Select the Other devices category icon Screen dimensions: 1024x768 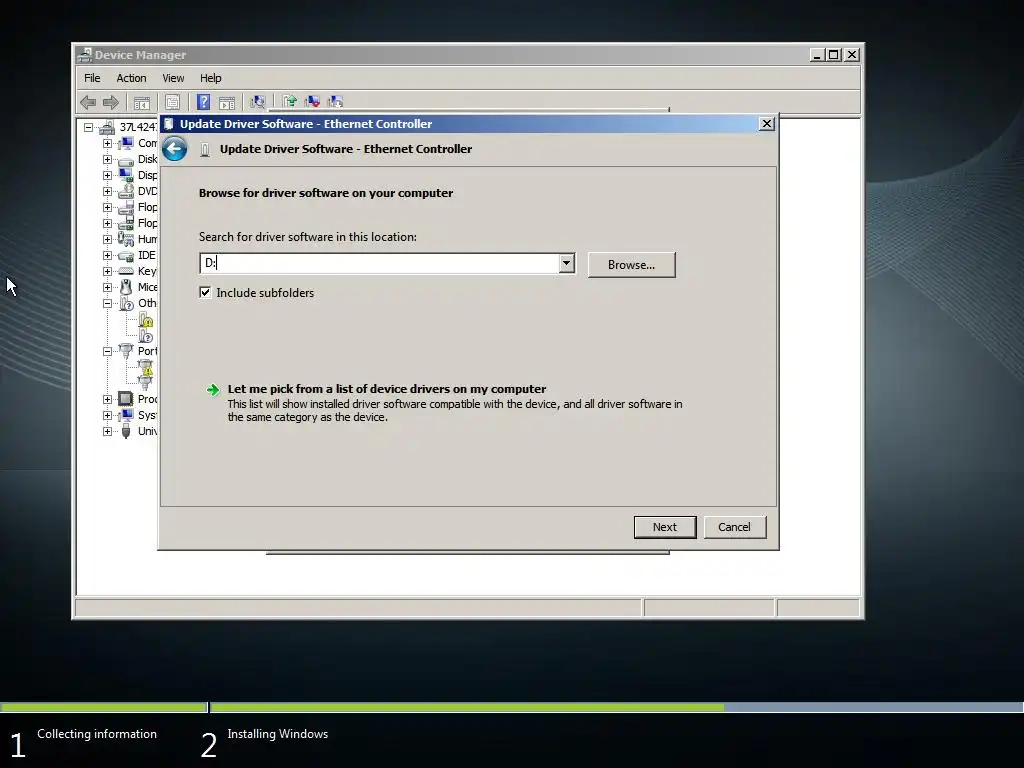[x=126, y=303]
